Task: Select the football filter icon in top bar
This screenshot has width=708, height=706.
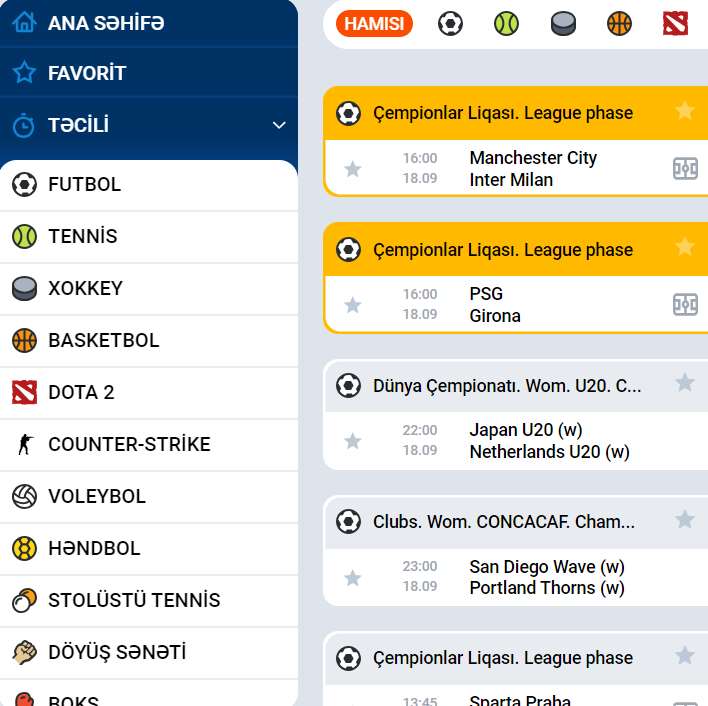Action: [x=450, y=23]
